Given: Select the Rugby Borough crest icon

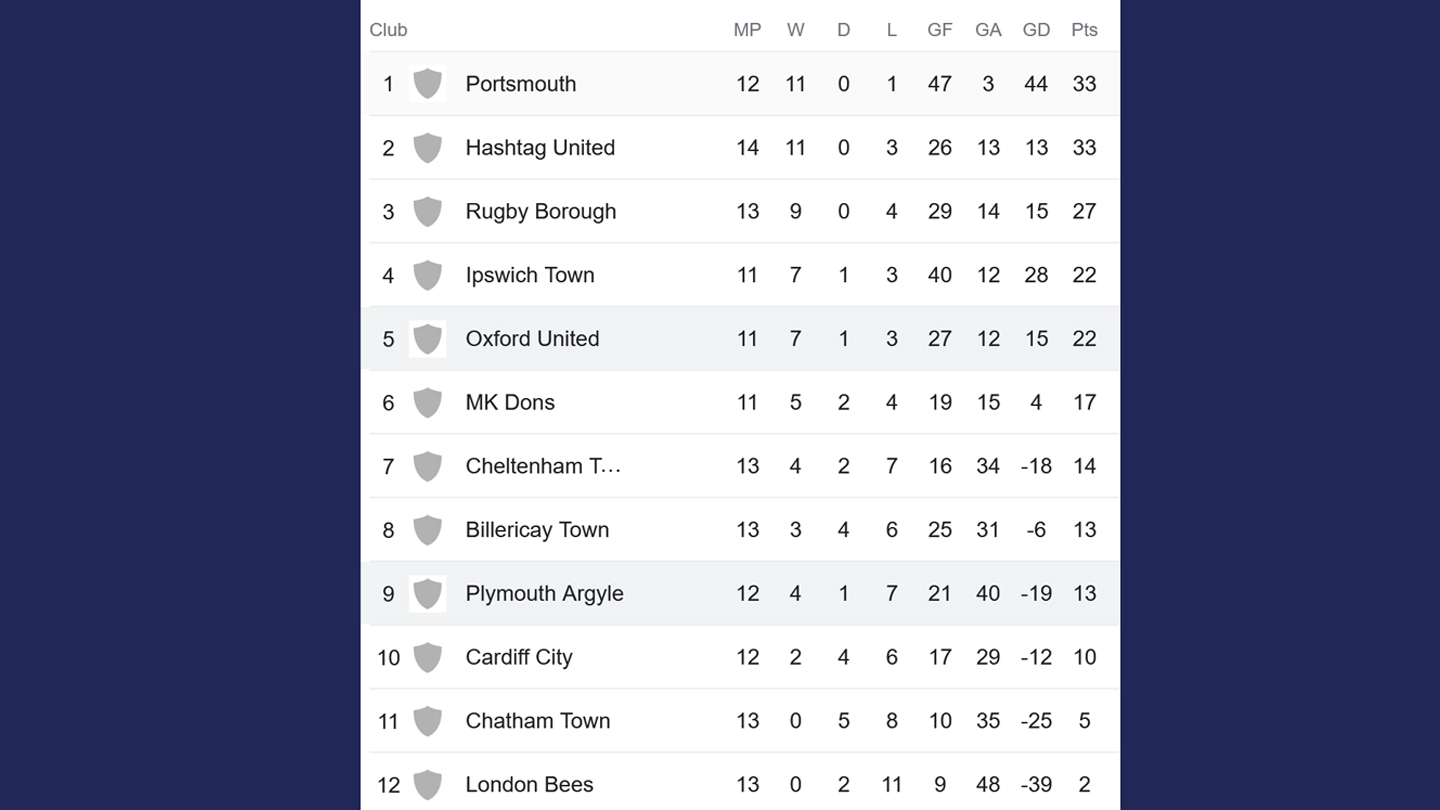Looking at the screenshot, I should click(x=427, y=212).
